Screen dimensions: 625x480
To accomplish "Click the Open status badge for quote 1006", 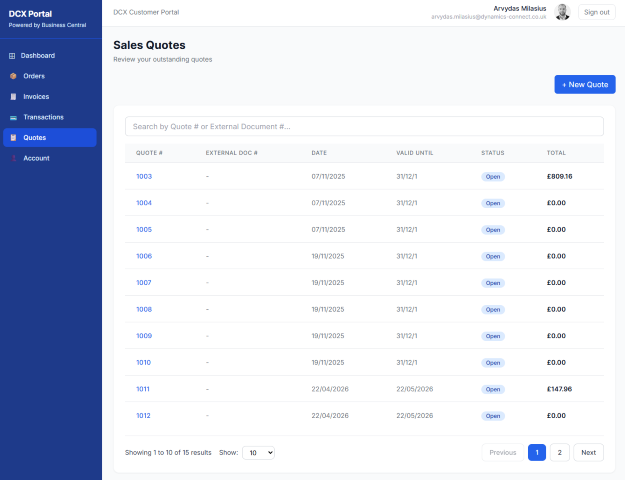I will coord(493,256).
